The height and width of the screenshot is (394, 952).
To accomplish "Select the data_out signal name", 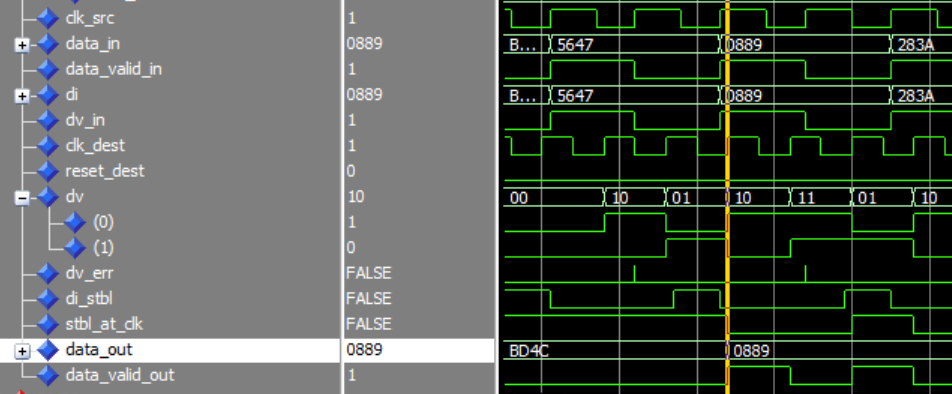I will coord(98,350).
